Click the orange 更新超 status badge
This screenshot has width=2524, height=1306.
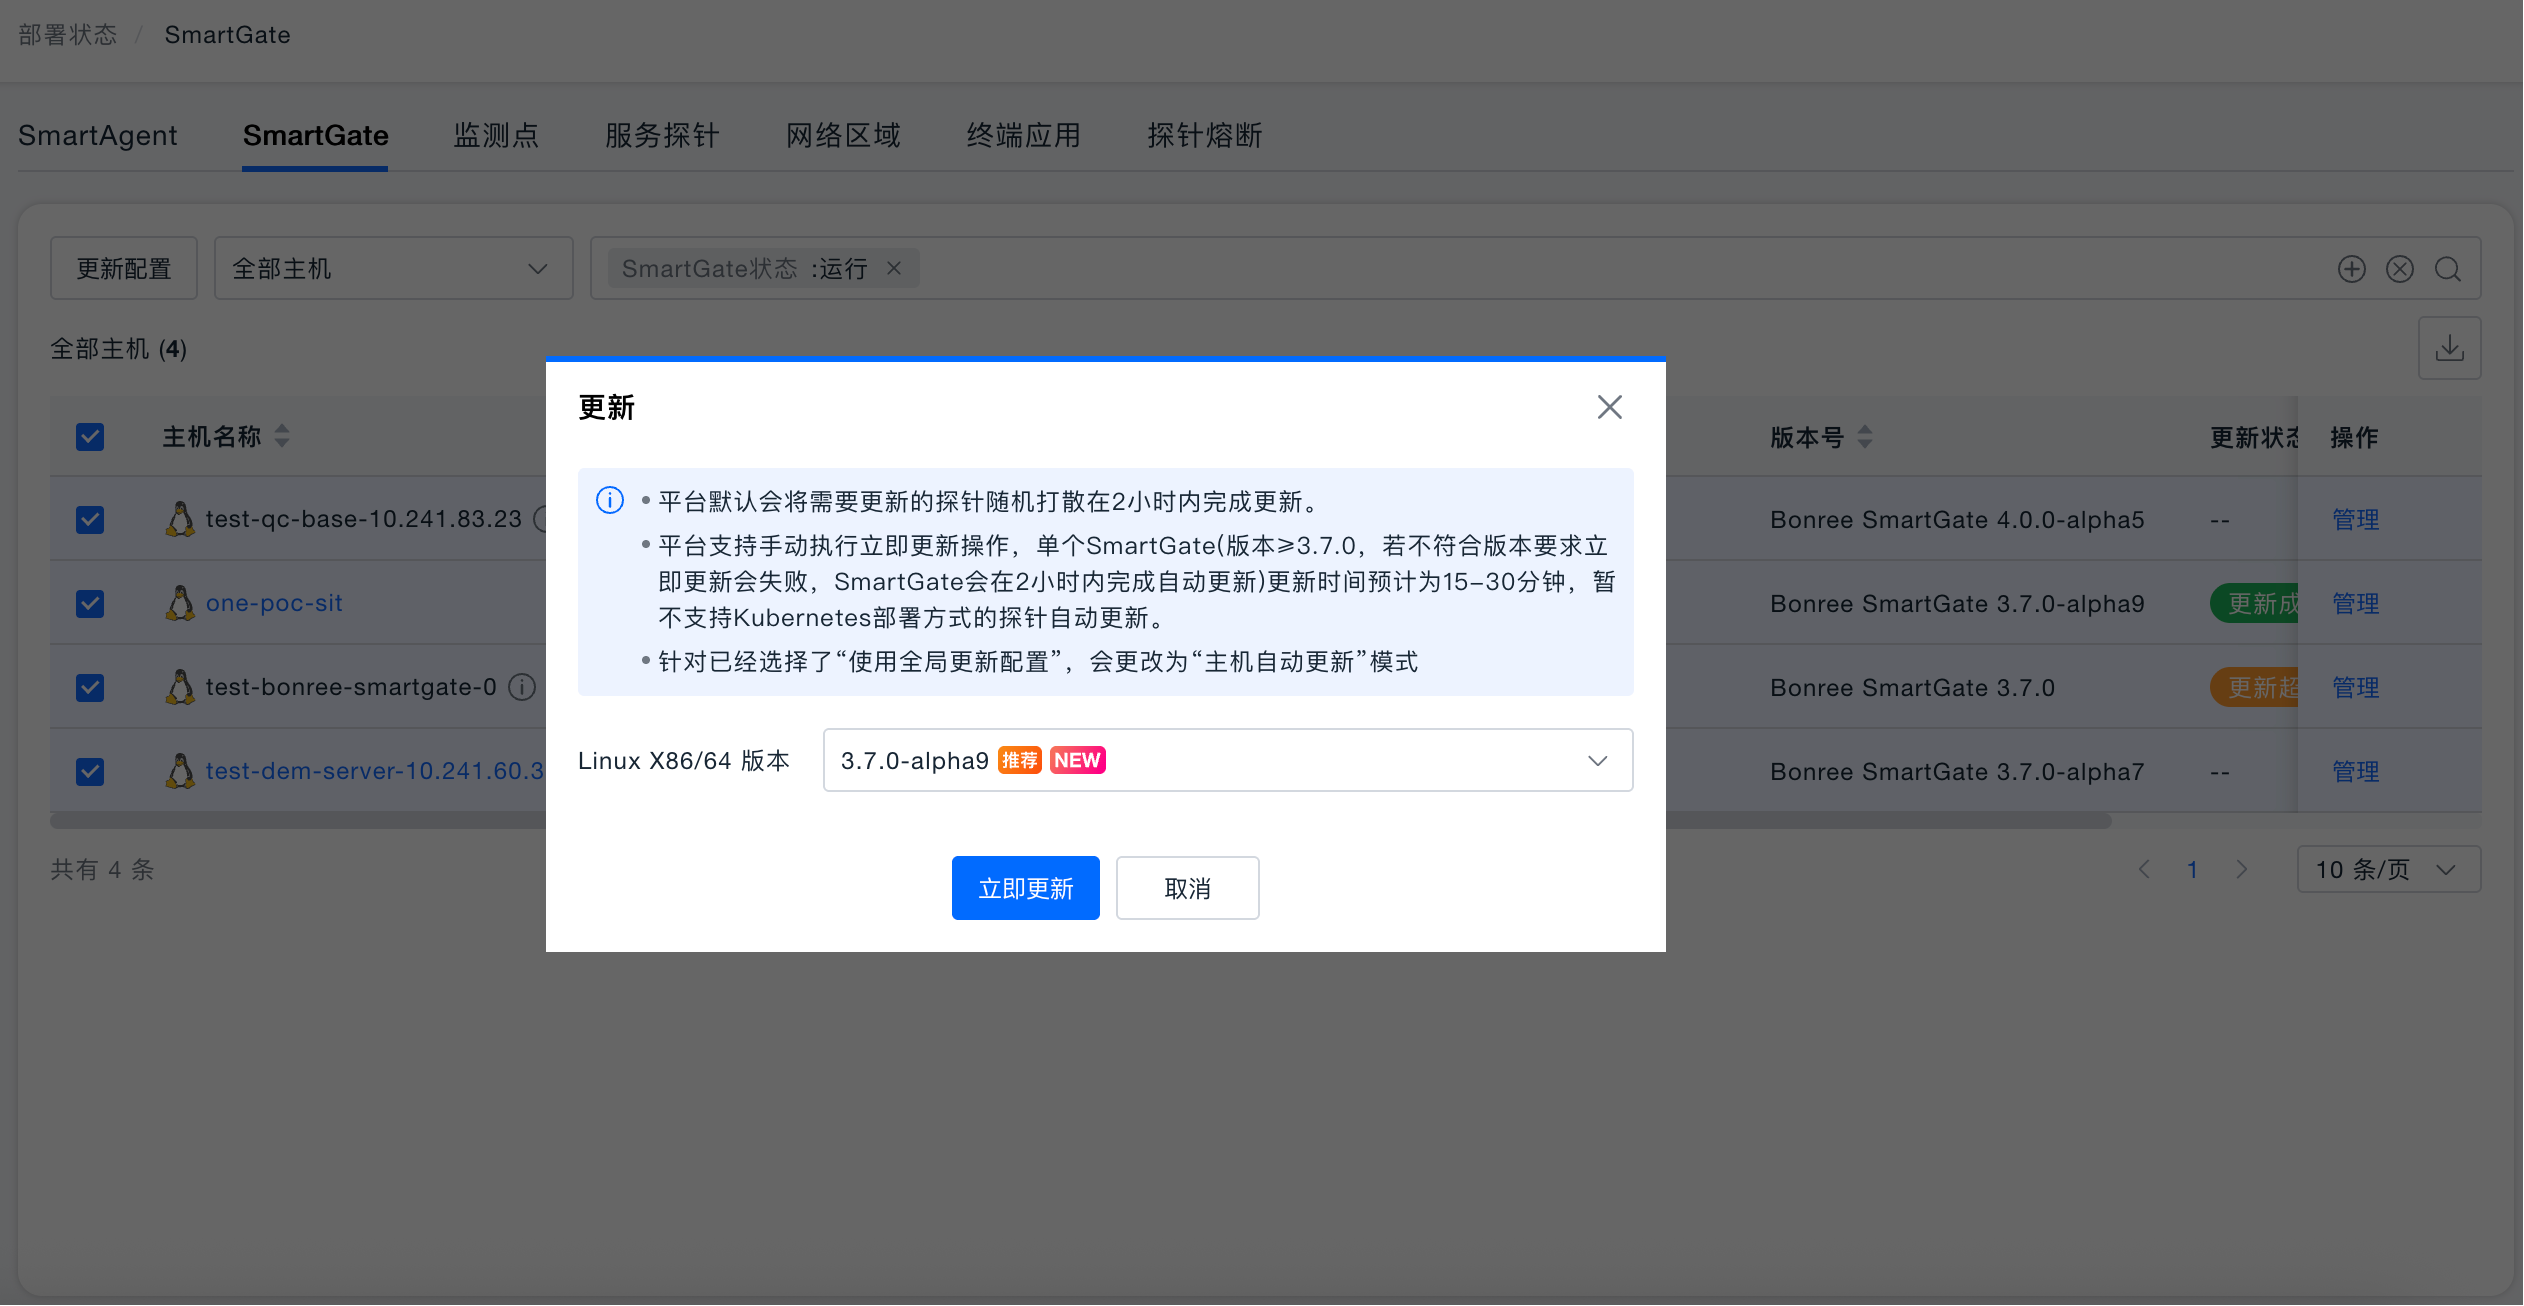[2255, 687]
